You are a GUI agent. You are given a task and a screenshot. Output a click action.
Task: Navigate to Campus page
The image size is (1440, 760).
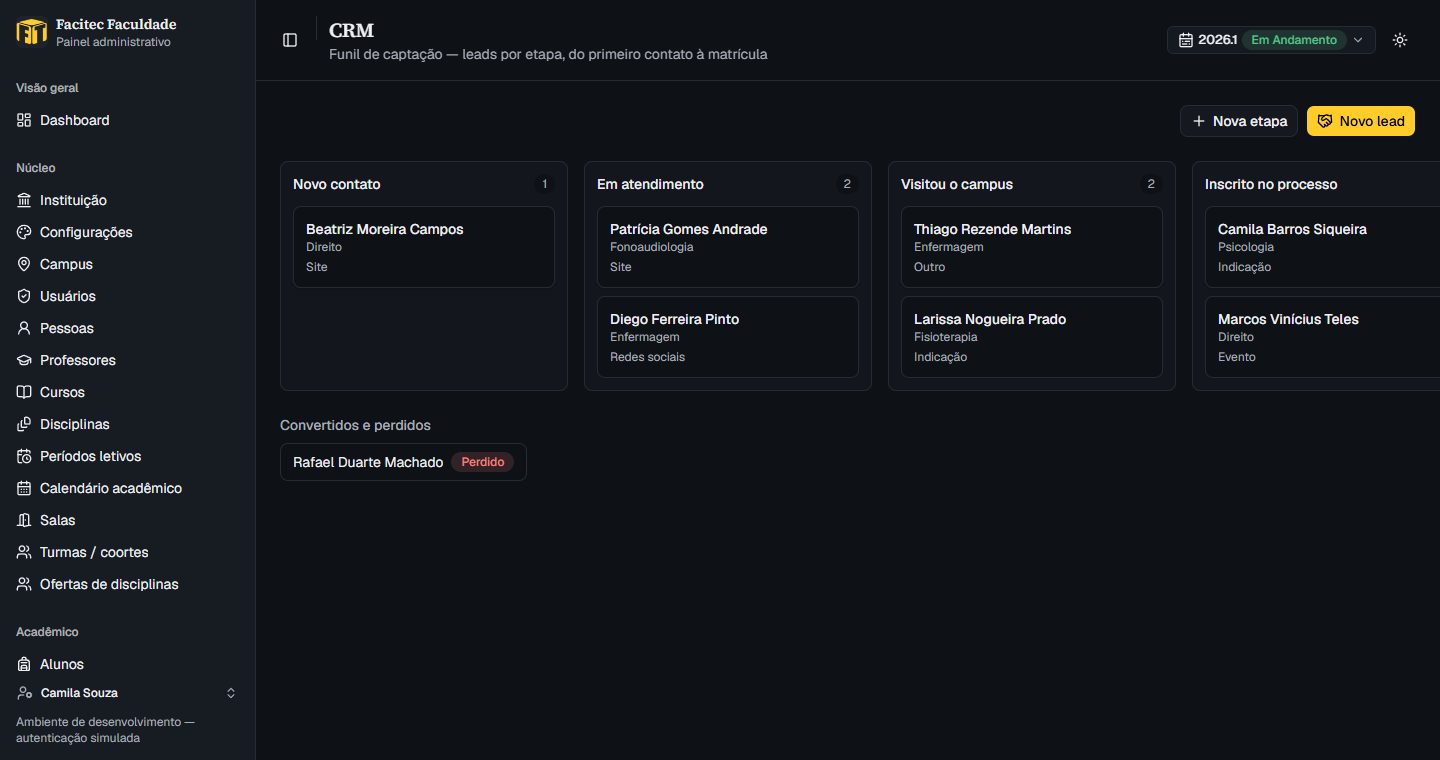(127, 264)
